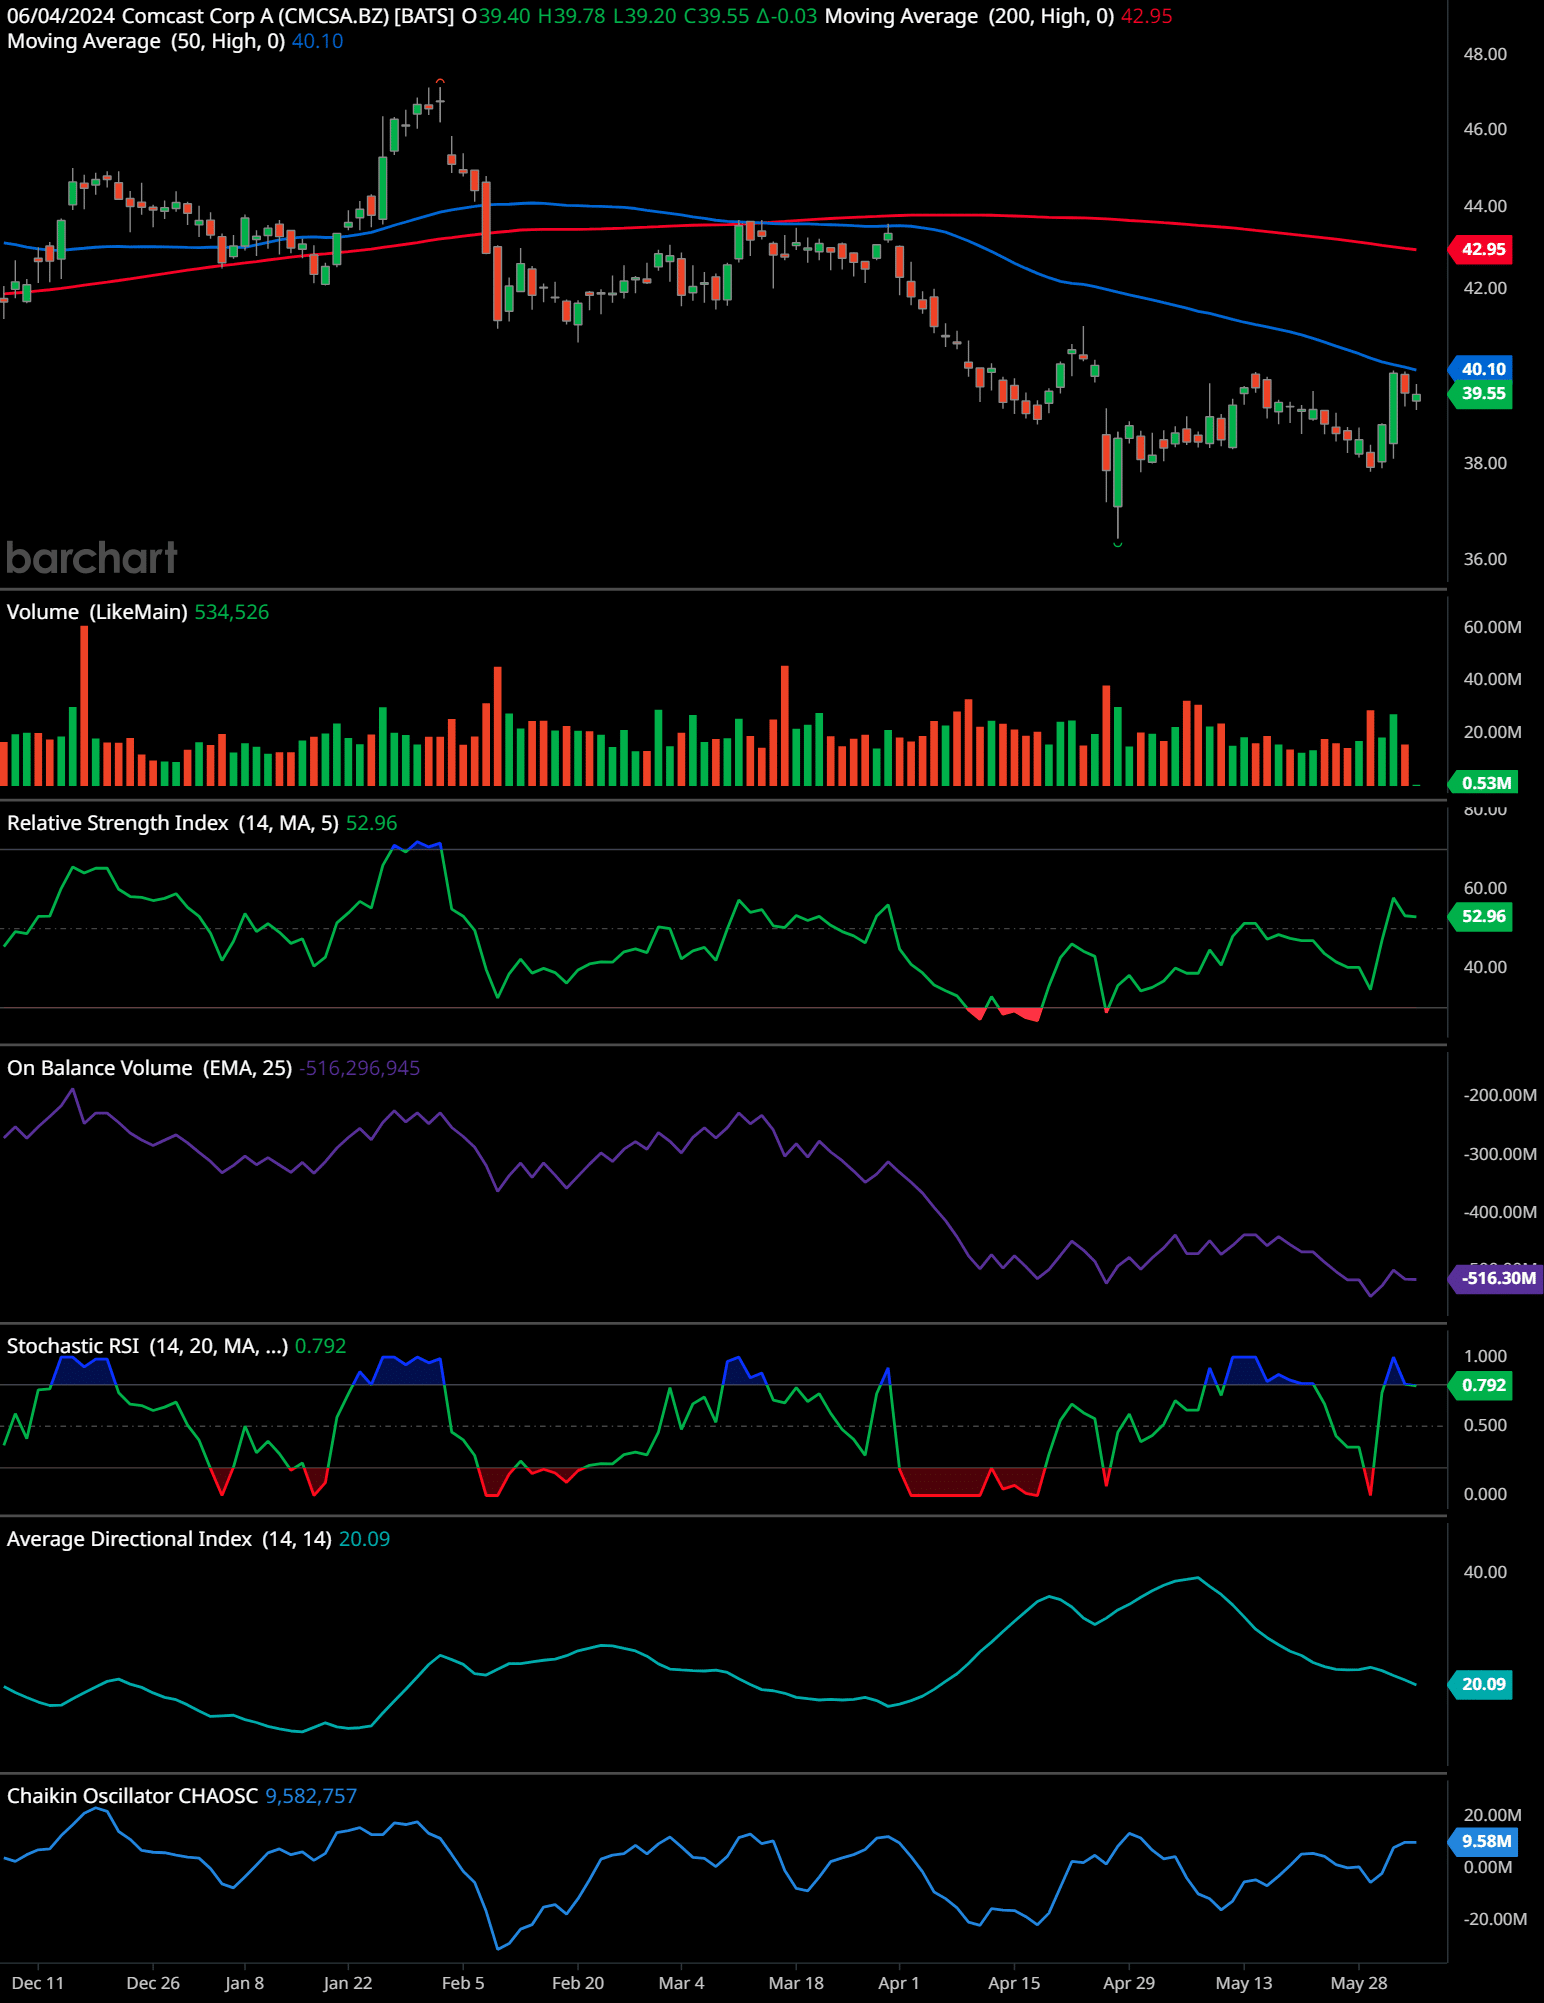Image resolution: width=1544 pixels, height=2003 pixels.
Task: Click the Feb 20 date axis label
Action: point(578,1983)
